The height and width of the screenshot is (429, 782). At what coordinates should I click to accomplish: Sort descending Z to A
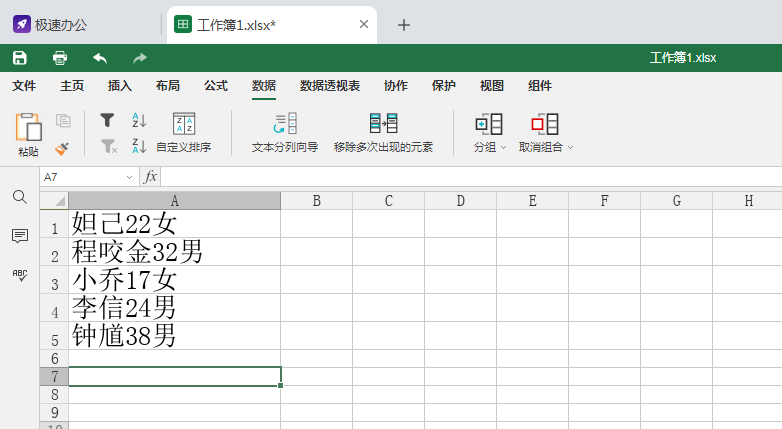coord(139,146)
